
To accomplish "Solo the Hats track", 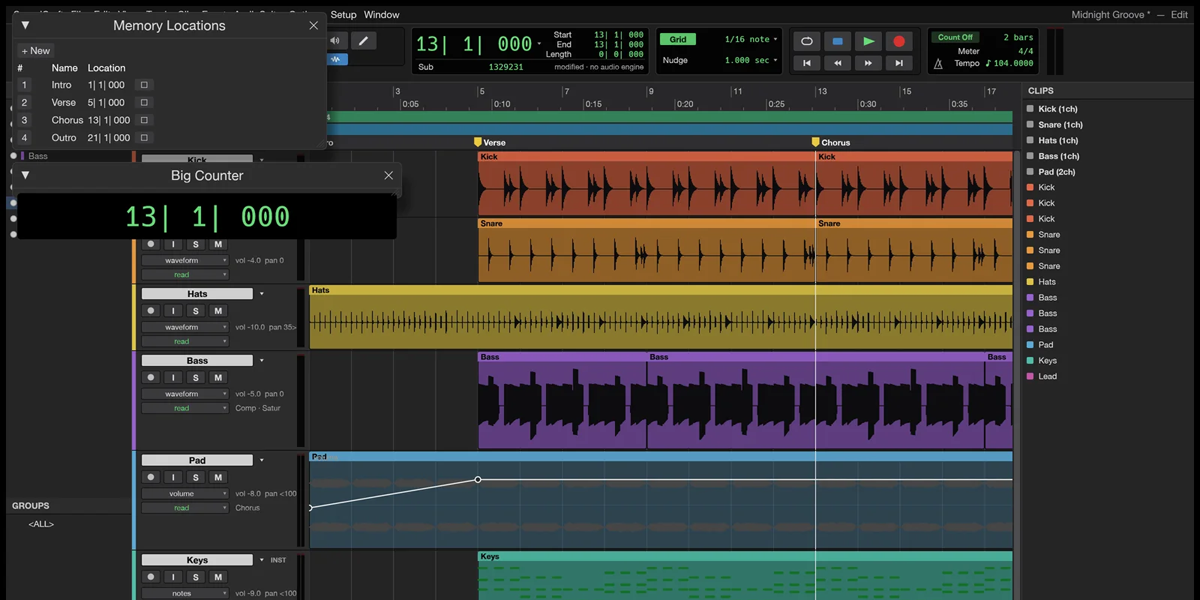I will [196, 311].
